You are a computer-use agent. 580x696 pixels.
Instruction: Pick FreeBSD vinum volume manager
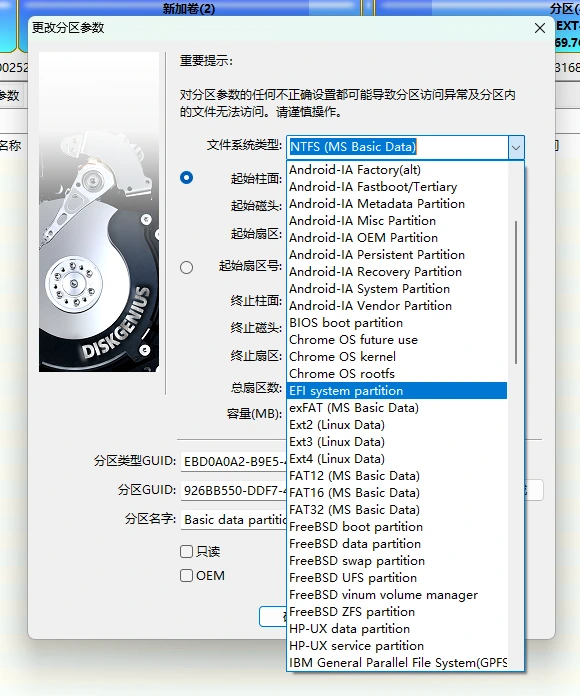397,595
